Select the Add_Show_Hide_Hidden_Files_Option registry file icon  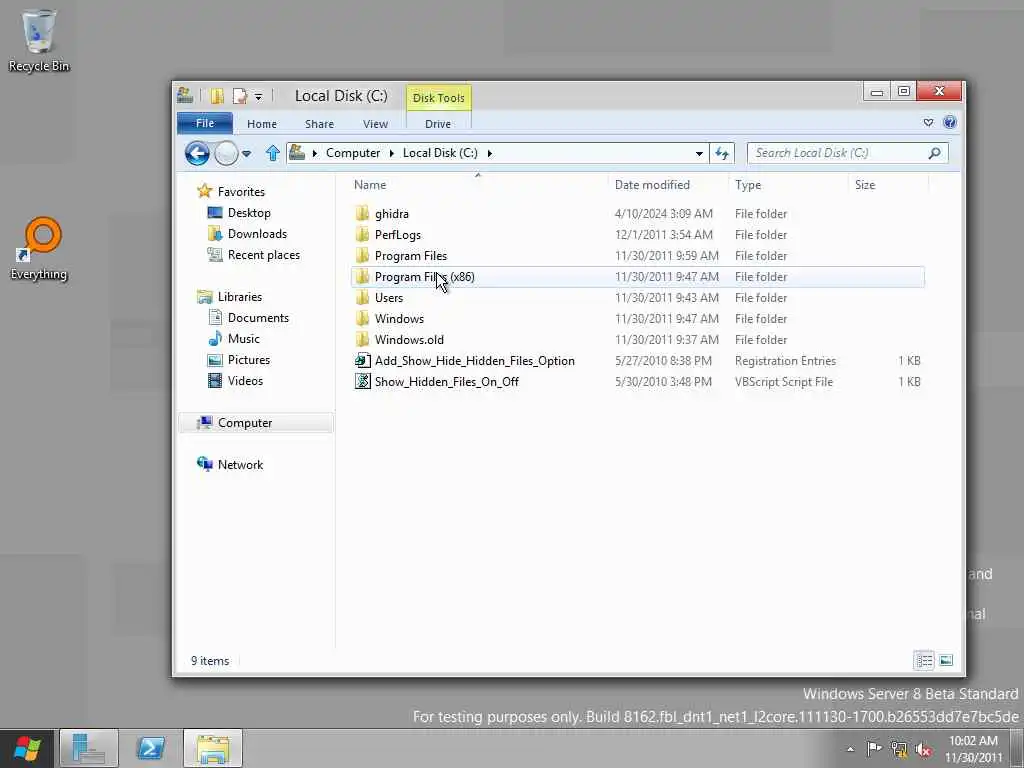point(362,360)
